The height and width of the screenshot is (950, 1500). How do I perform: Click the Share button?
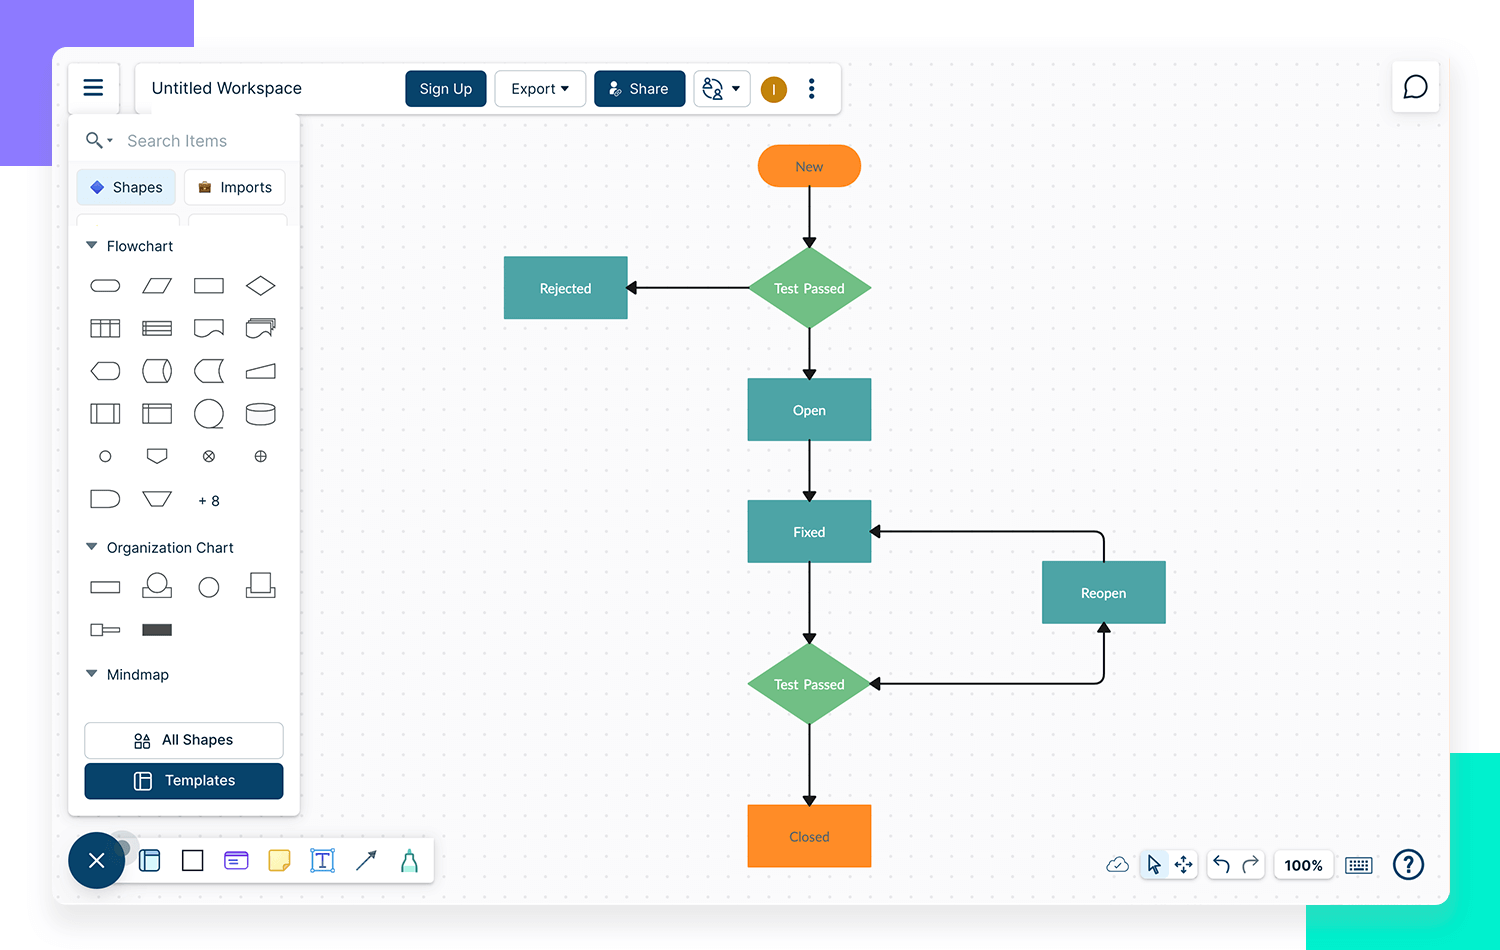640,89
